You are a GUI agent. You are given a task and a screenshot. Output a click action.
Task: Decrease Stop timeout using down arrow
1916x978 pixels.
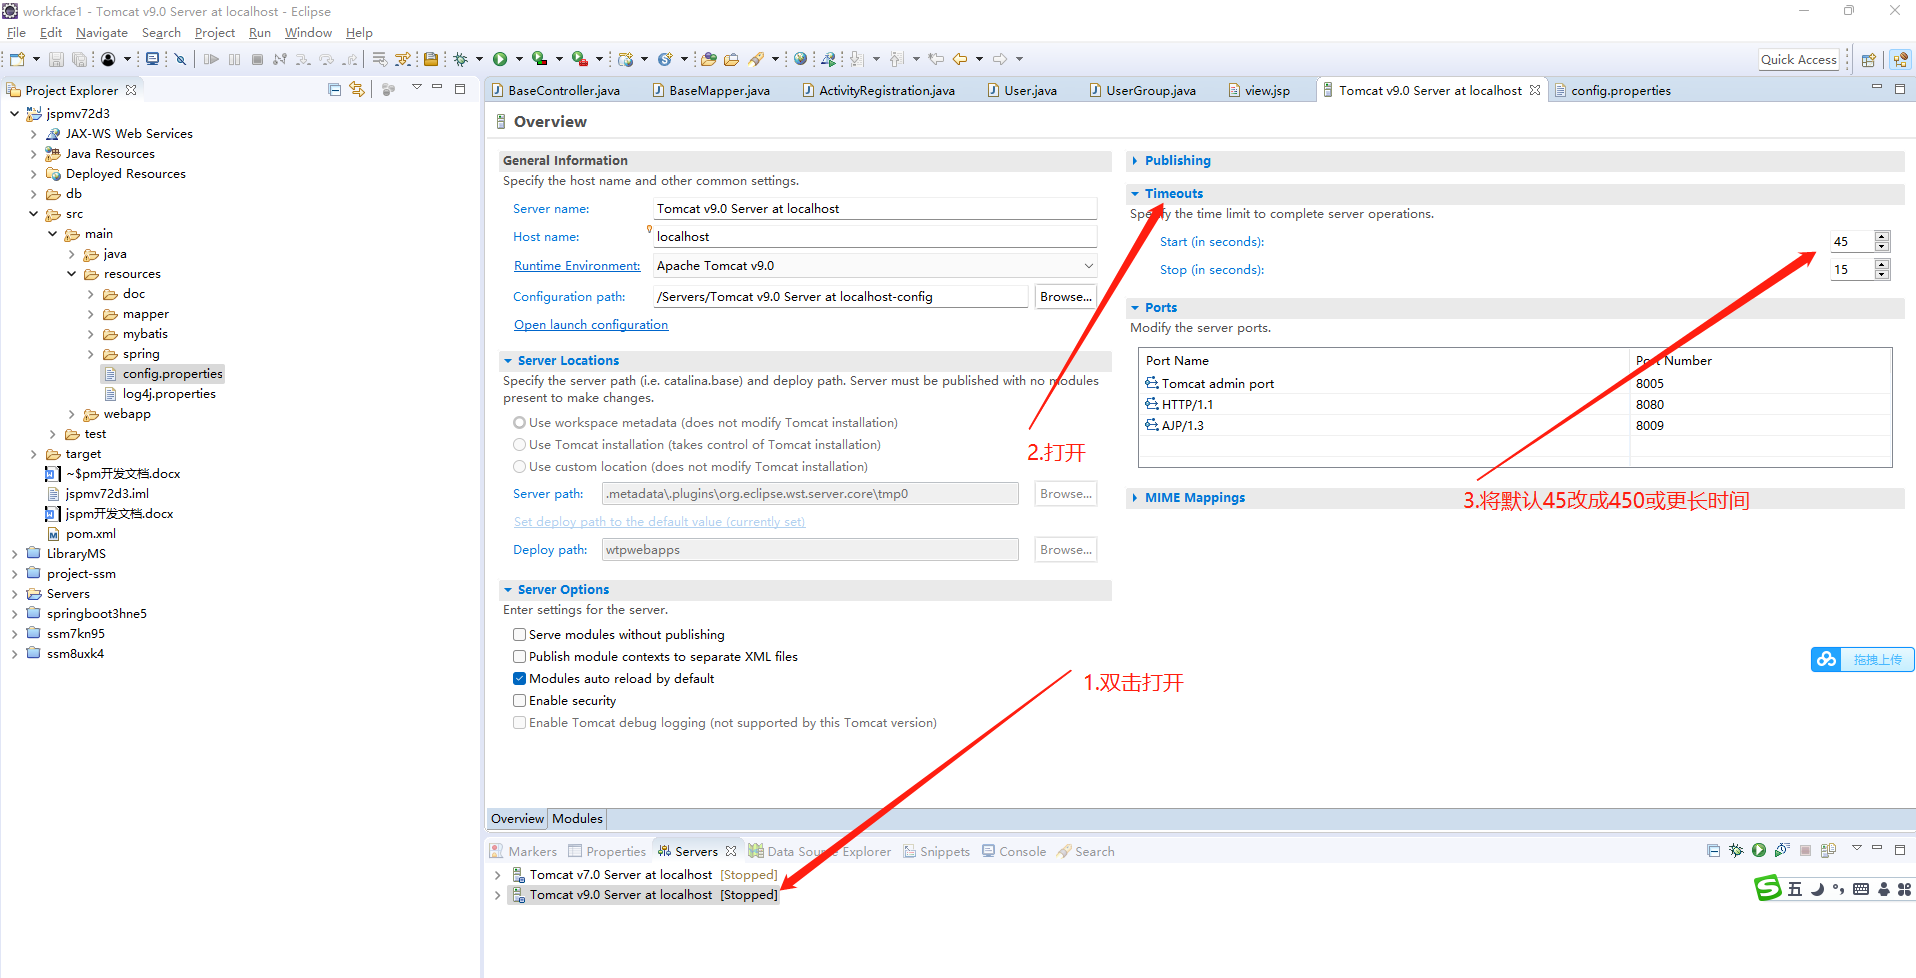point(1882,275)
